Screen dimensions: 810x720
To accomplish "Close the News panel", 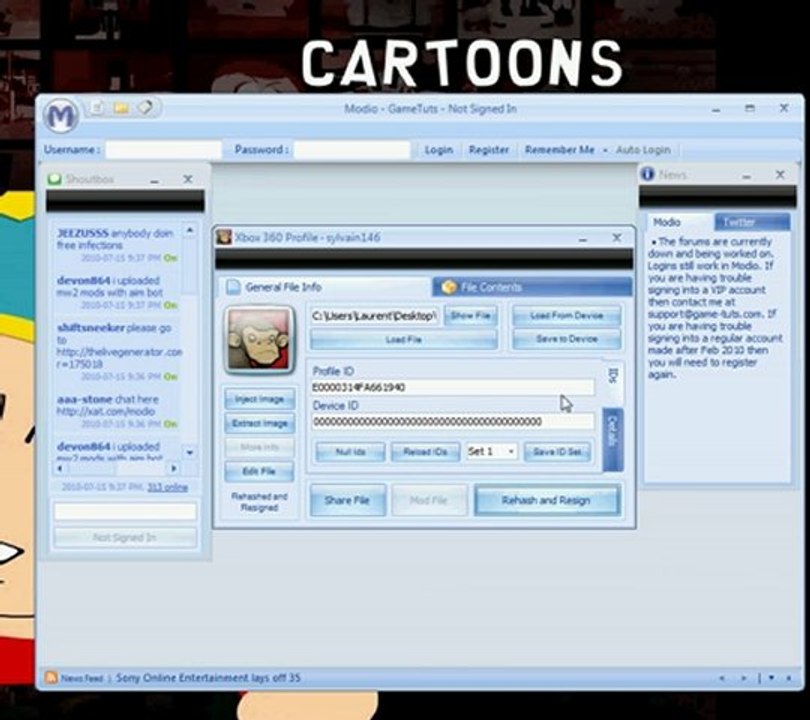I will pos(780,175).
